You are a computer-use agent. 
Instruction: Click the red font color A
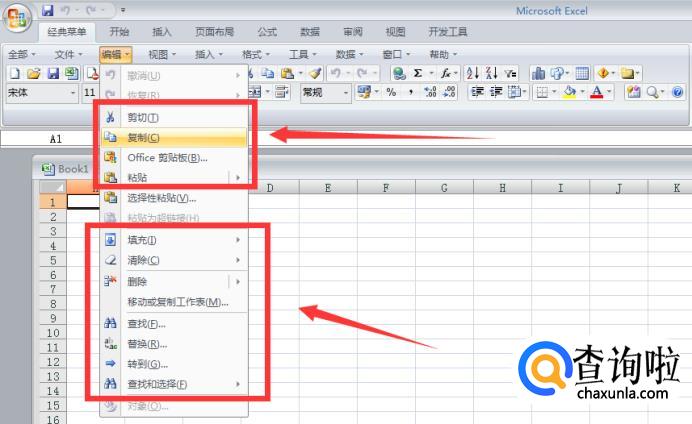(597, 92)
